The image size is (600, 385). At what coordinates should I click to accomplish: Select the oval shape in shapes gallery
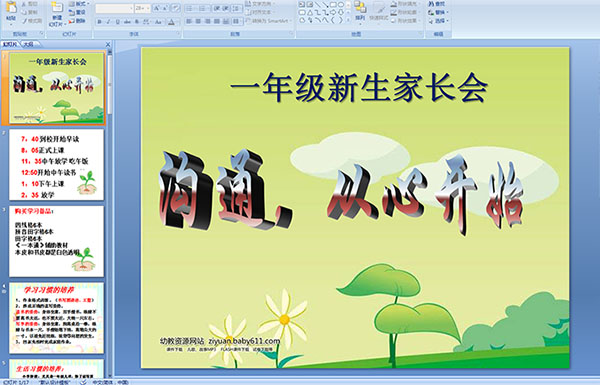[340, 5]
